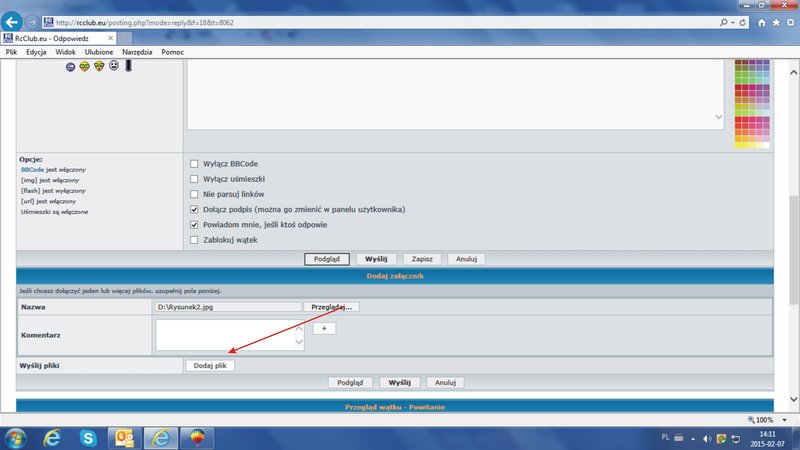Image resolution: width=800 pixels, height=450 pixels.
Task: Open the Edycja menu
Action: click(x=36, y=52)
